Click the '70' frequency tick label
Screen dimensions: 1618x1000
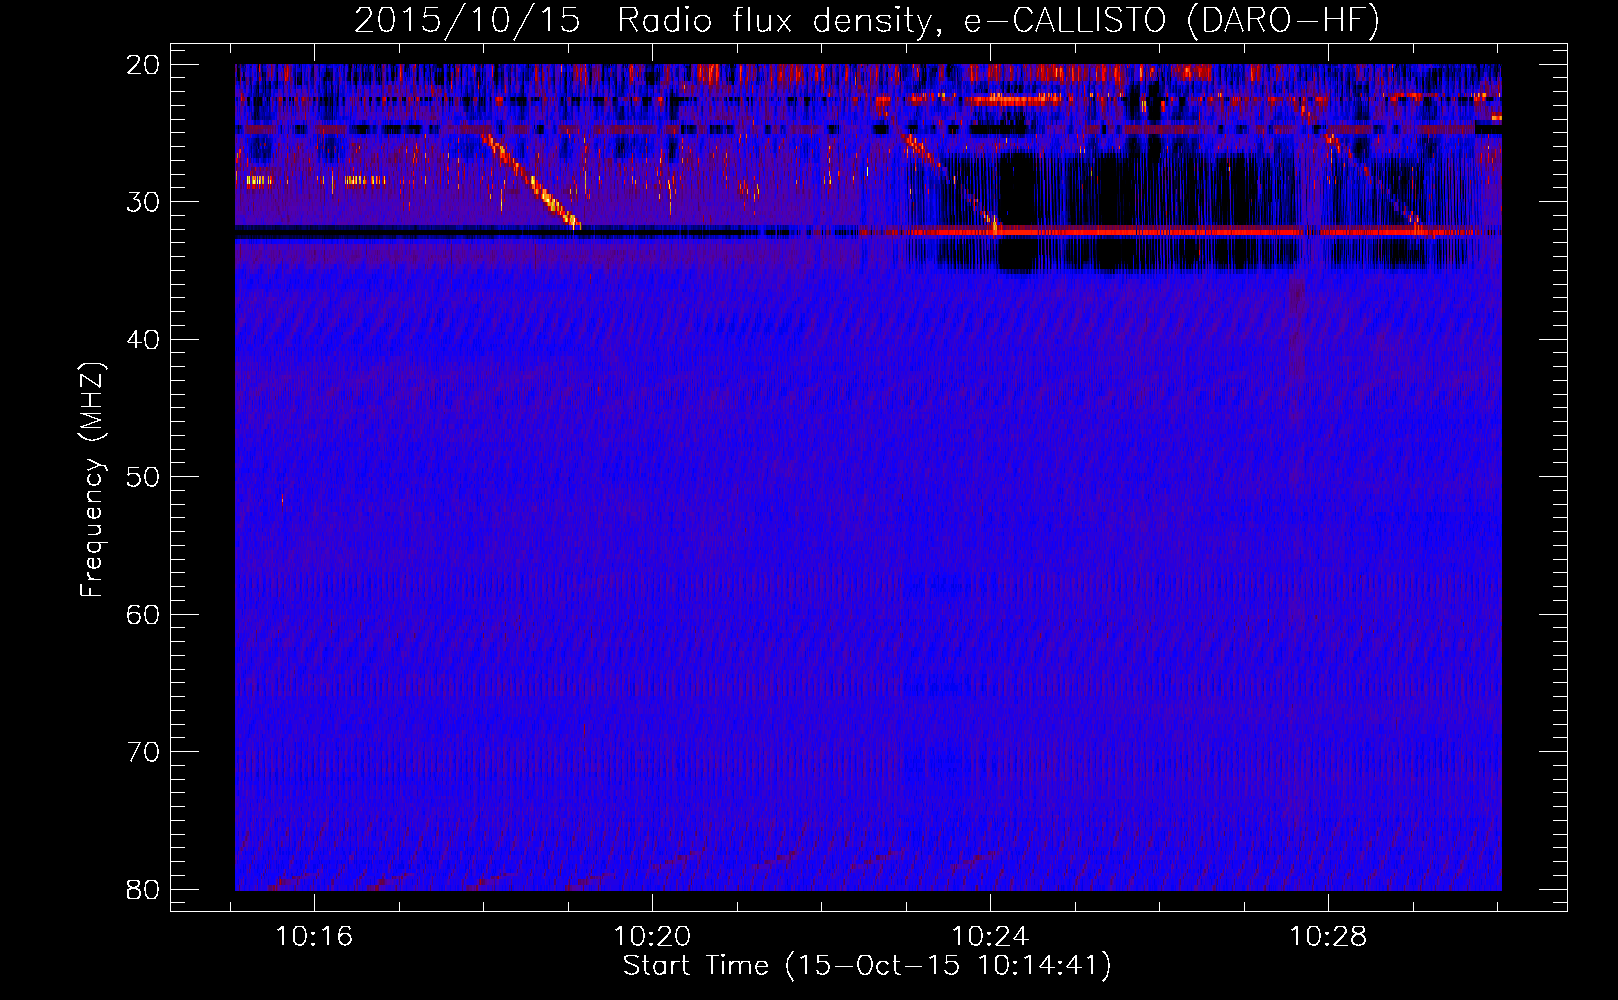pyautogui.click(x=143, y=752)
